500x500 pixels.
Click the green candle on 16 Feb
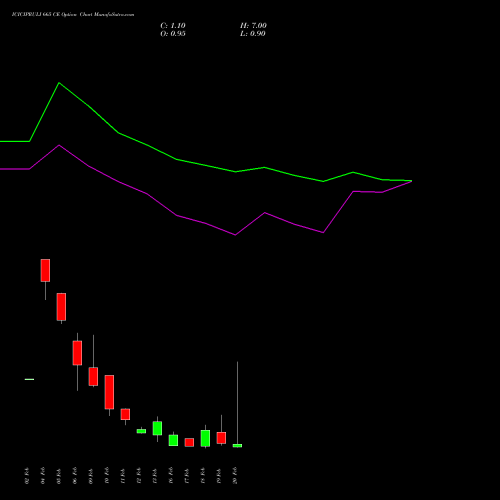click(173, 440)
